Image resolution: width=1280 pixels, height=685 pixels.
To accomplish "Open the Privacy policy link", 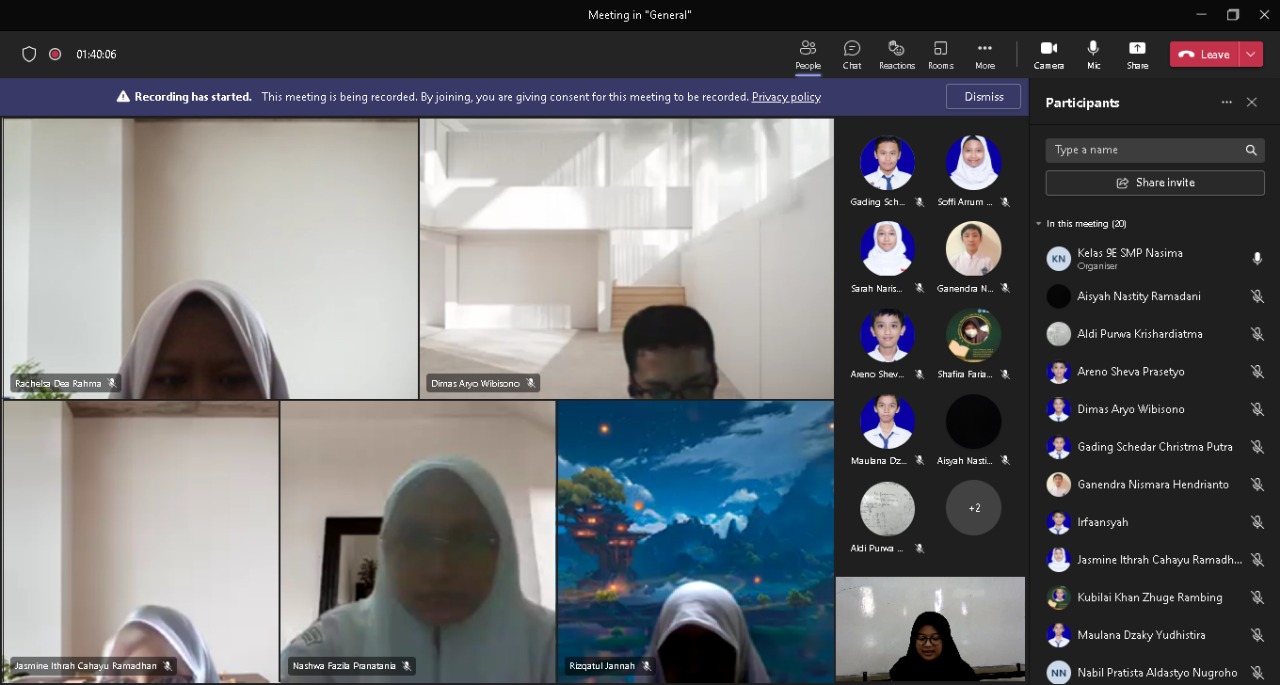I will (786, 97).
